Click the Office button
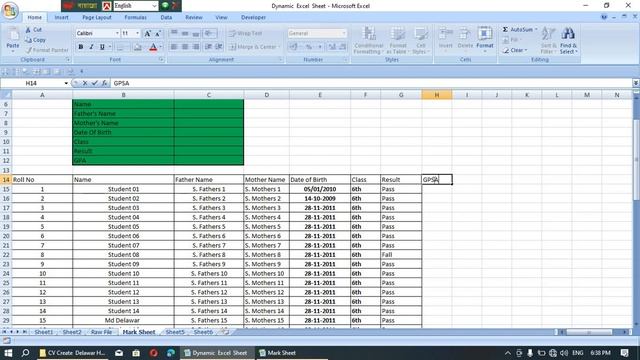 click(10, 11)
